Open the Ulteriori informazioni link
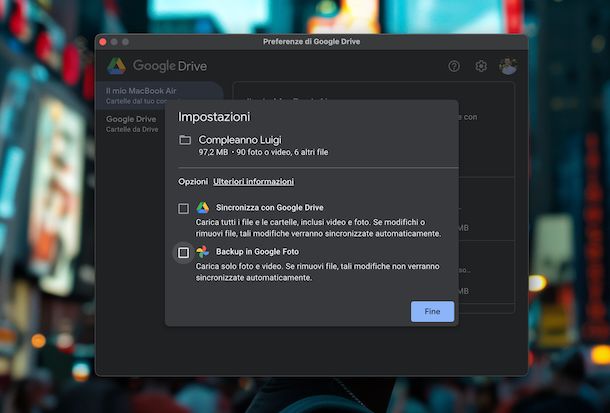This screenshot has height=413, width=610. click(253, 182)
